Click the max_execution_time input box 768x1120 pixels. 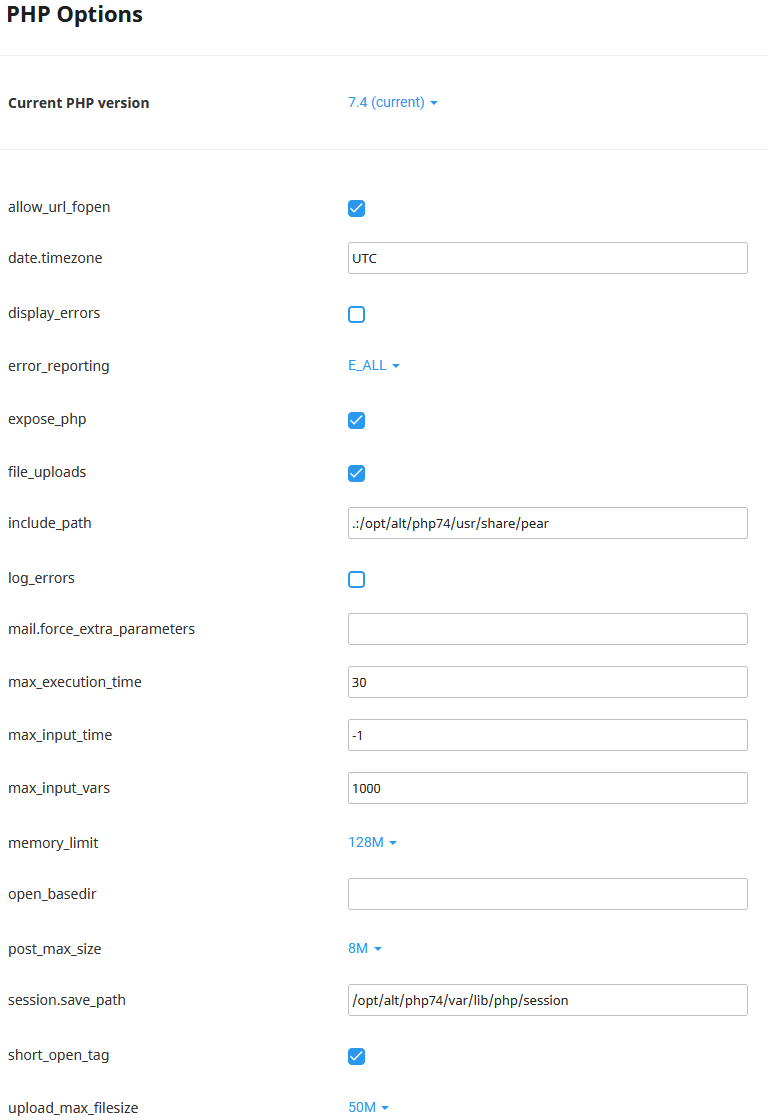[x=547, y=682]
